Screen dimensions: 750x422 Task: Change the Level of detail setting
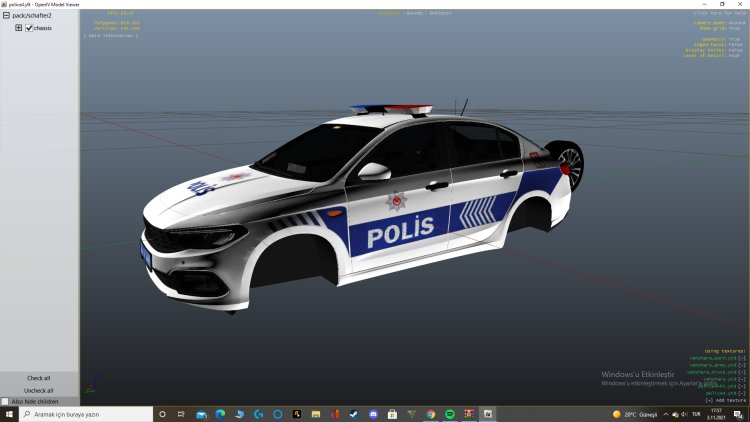click(x=711, y=56)
